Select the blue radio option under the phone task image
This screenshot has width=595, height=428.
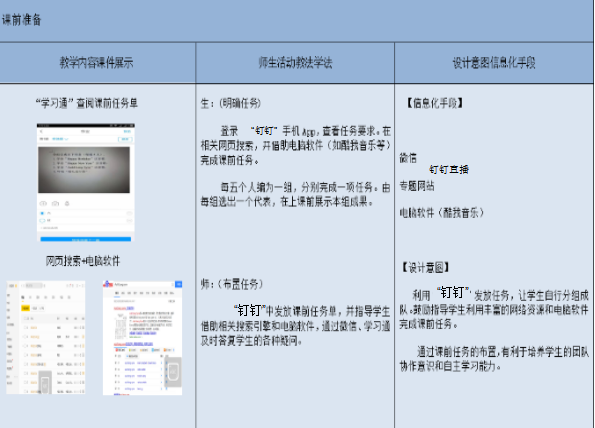pyautogui.click(x=42, y=213)
